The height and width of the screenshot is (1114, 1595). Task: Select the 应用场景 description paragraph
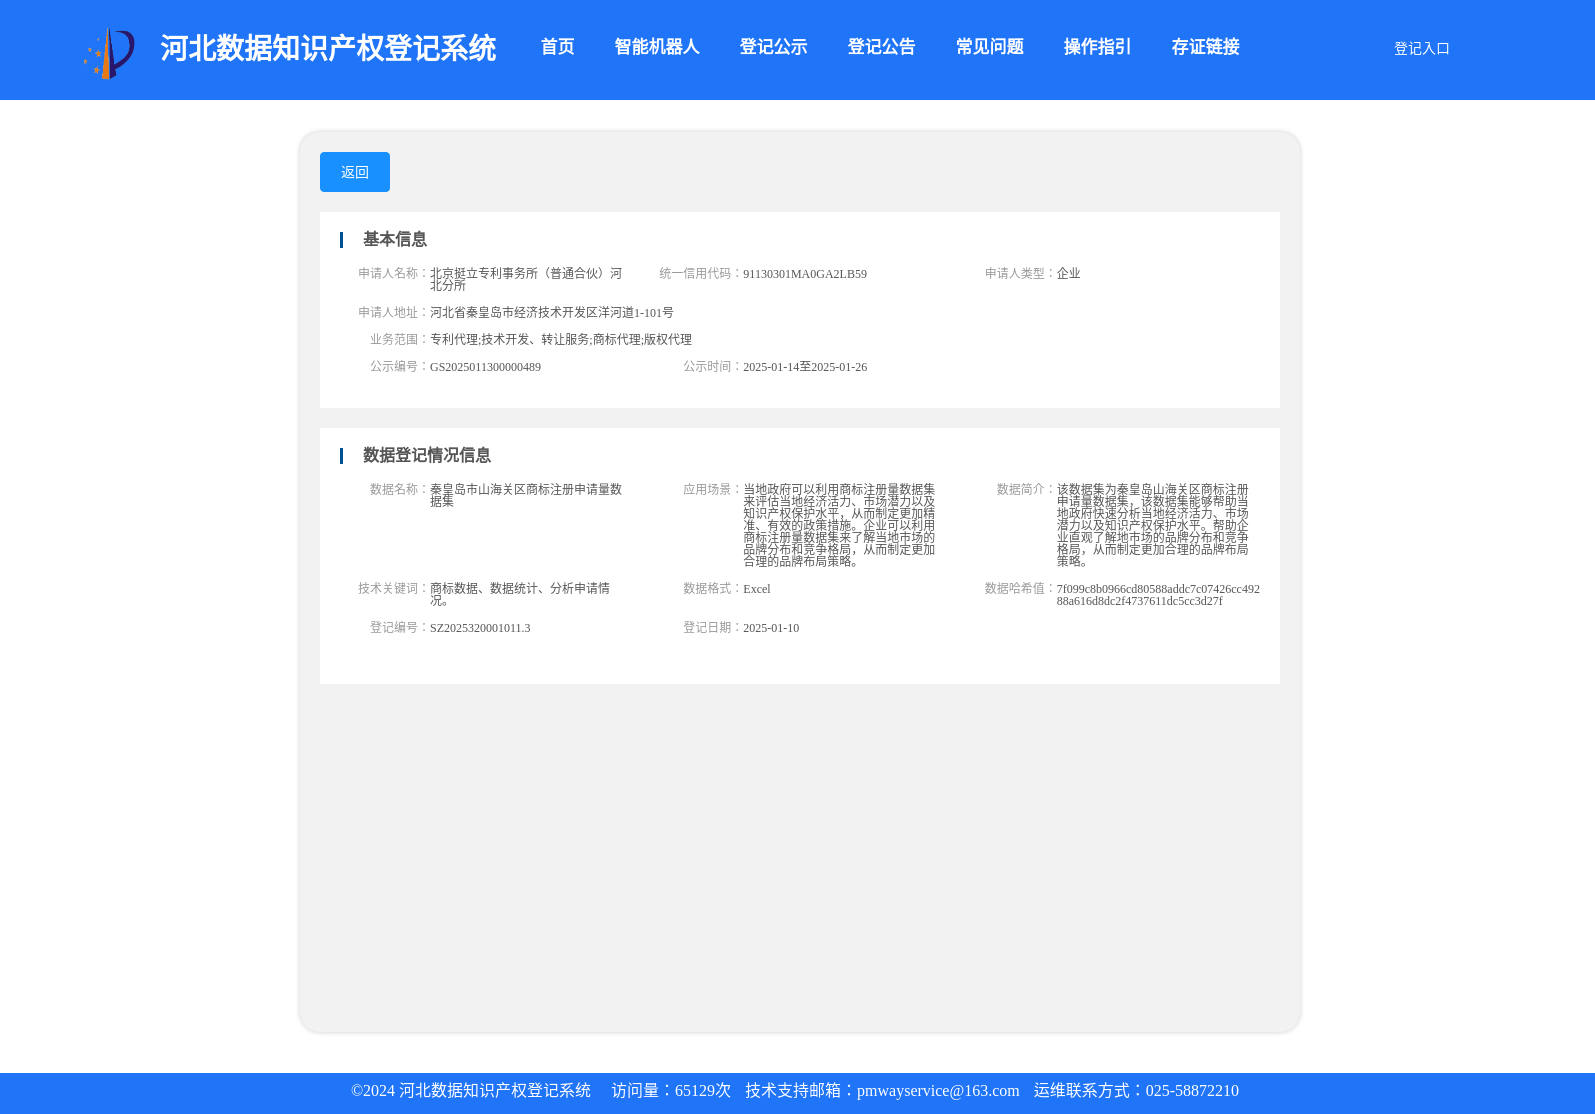(x=839, y=525)
